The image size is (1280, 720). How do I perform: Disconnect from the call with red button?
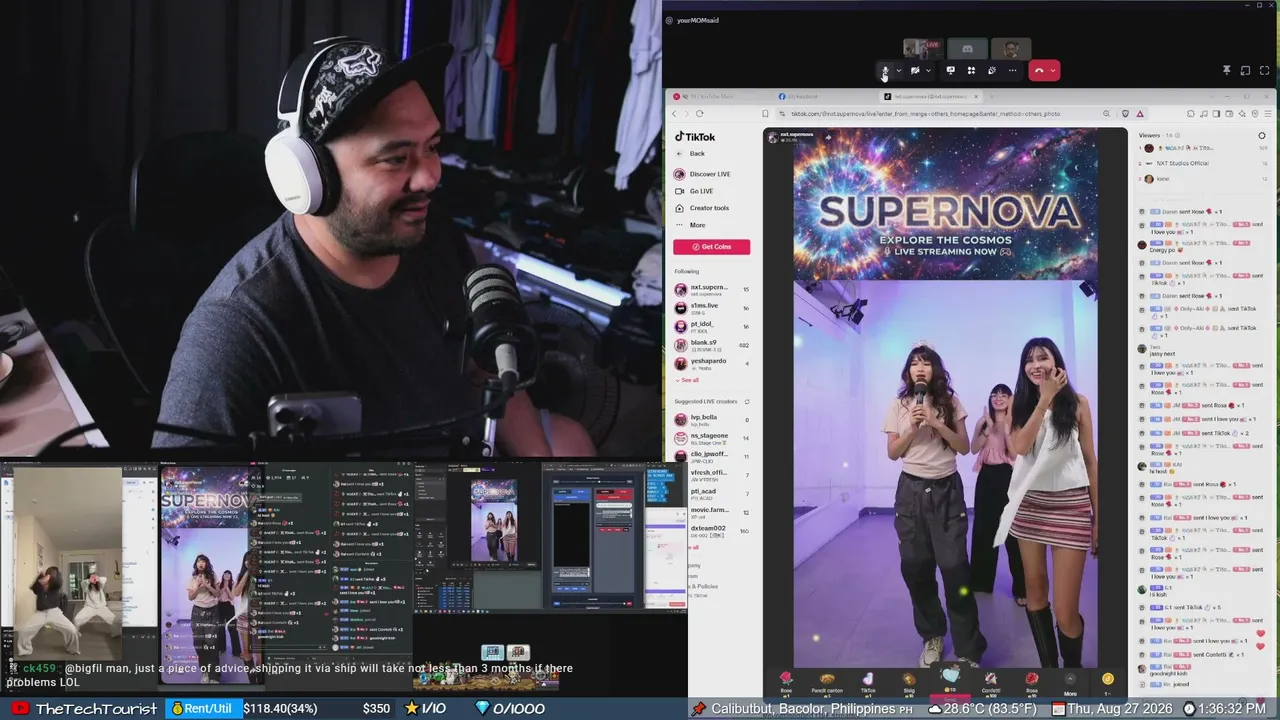1039,71
